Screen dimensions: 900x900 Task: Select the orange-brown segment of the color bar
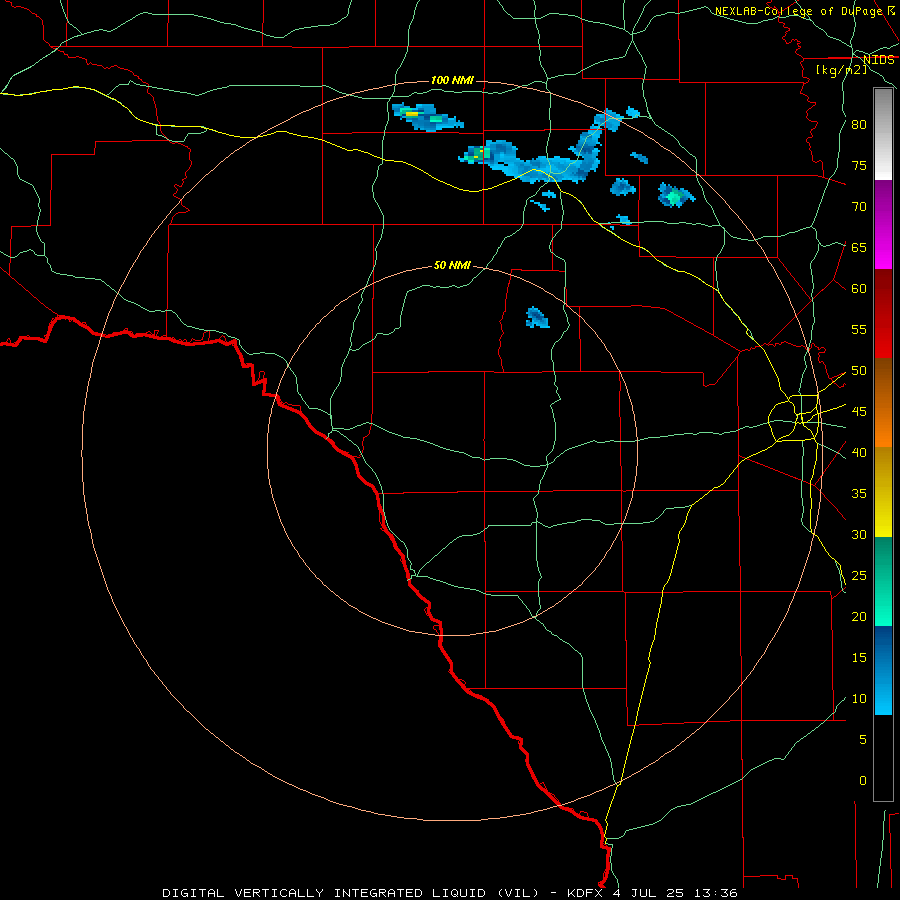click(x=883, y=403)
